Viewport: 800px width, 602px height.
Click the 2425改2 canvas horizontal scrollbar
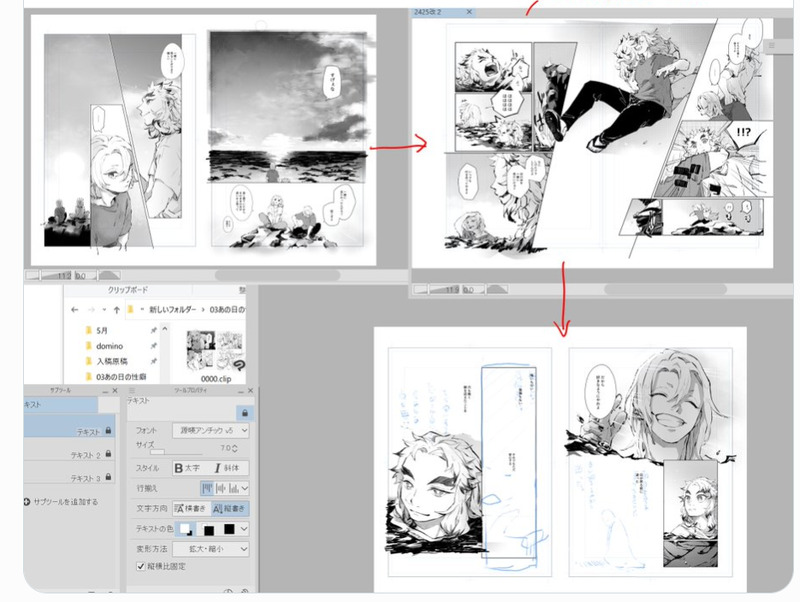pyautogui.click(x=665, y=289)
